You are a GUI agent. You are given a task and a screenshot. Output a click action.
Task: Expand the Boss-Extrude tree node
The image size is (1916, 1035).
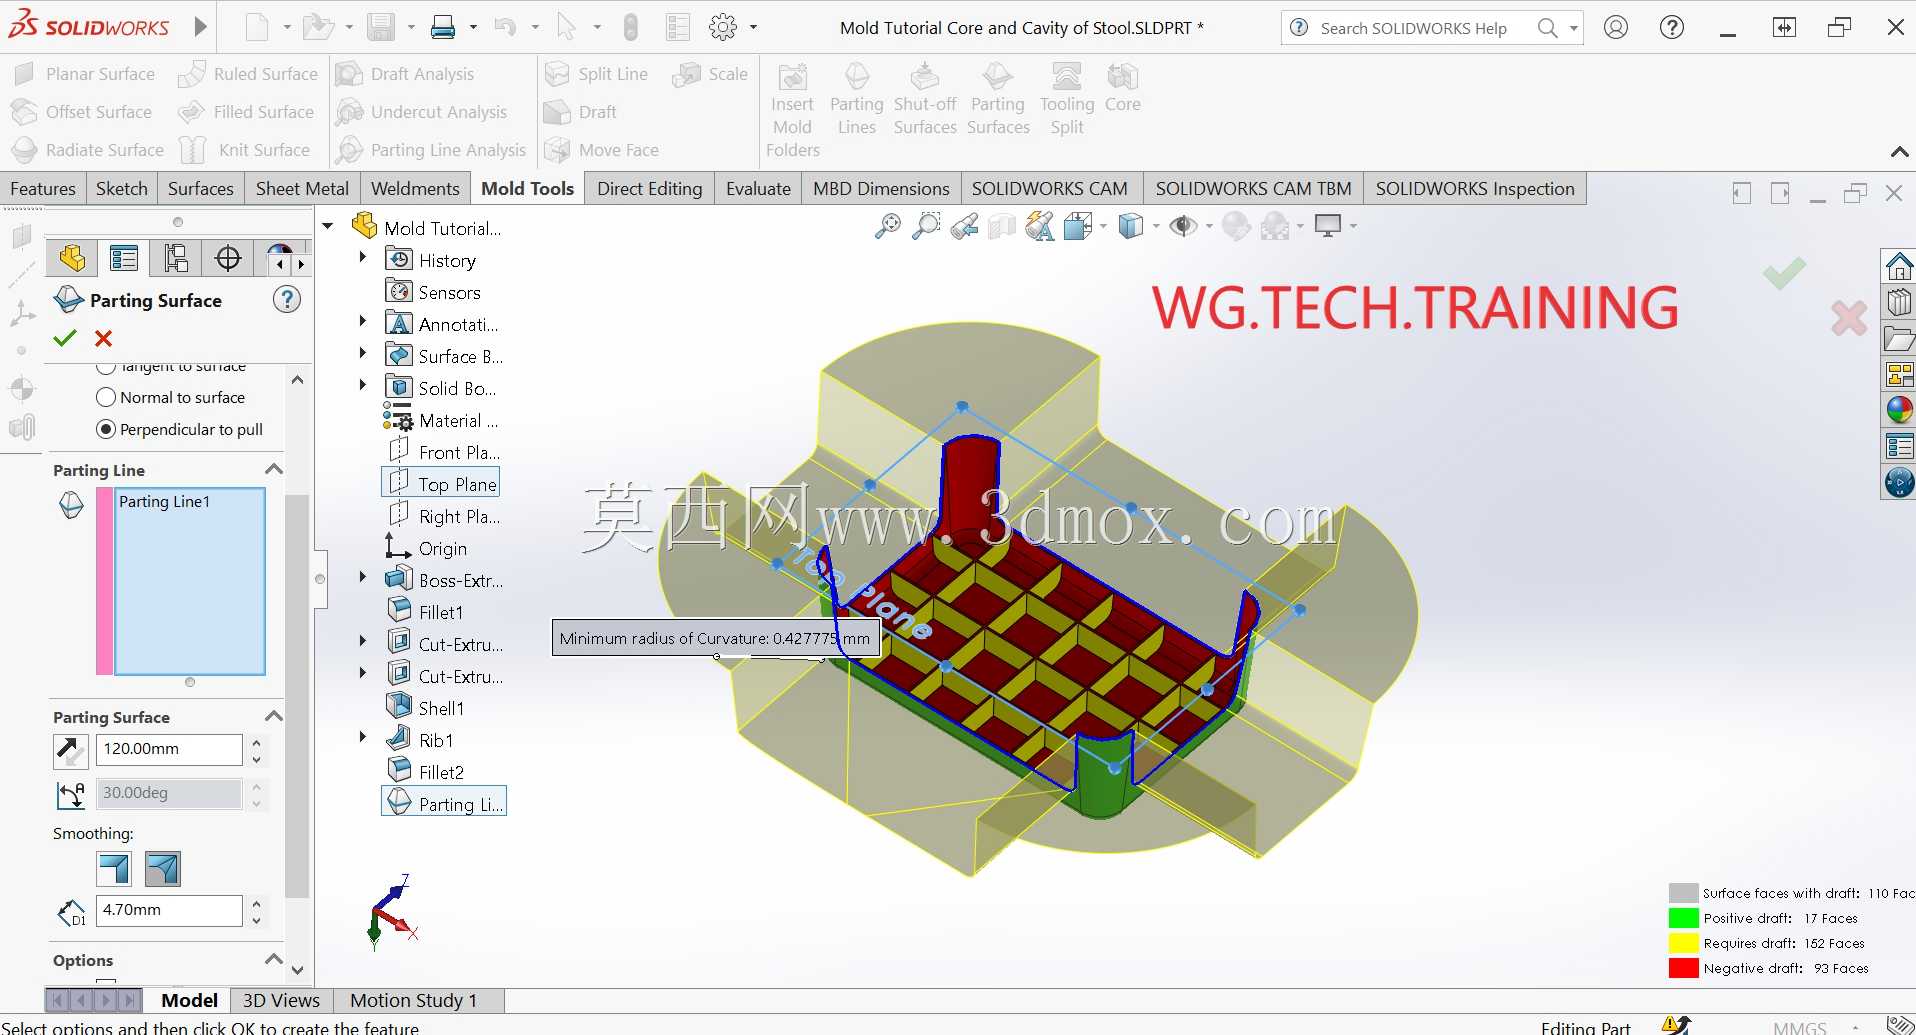(x=363, y=578)
